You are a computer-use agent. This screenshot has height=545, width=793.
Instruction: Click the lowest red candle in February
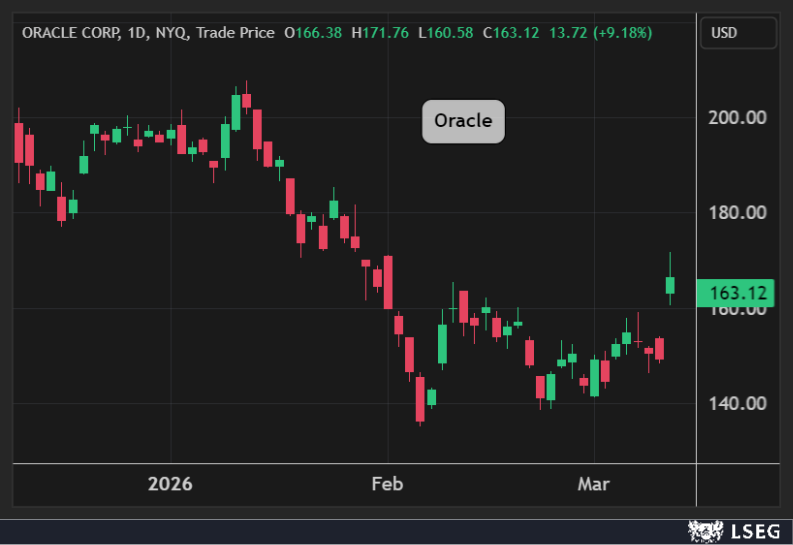click(420, 399)
